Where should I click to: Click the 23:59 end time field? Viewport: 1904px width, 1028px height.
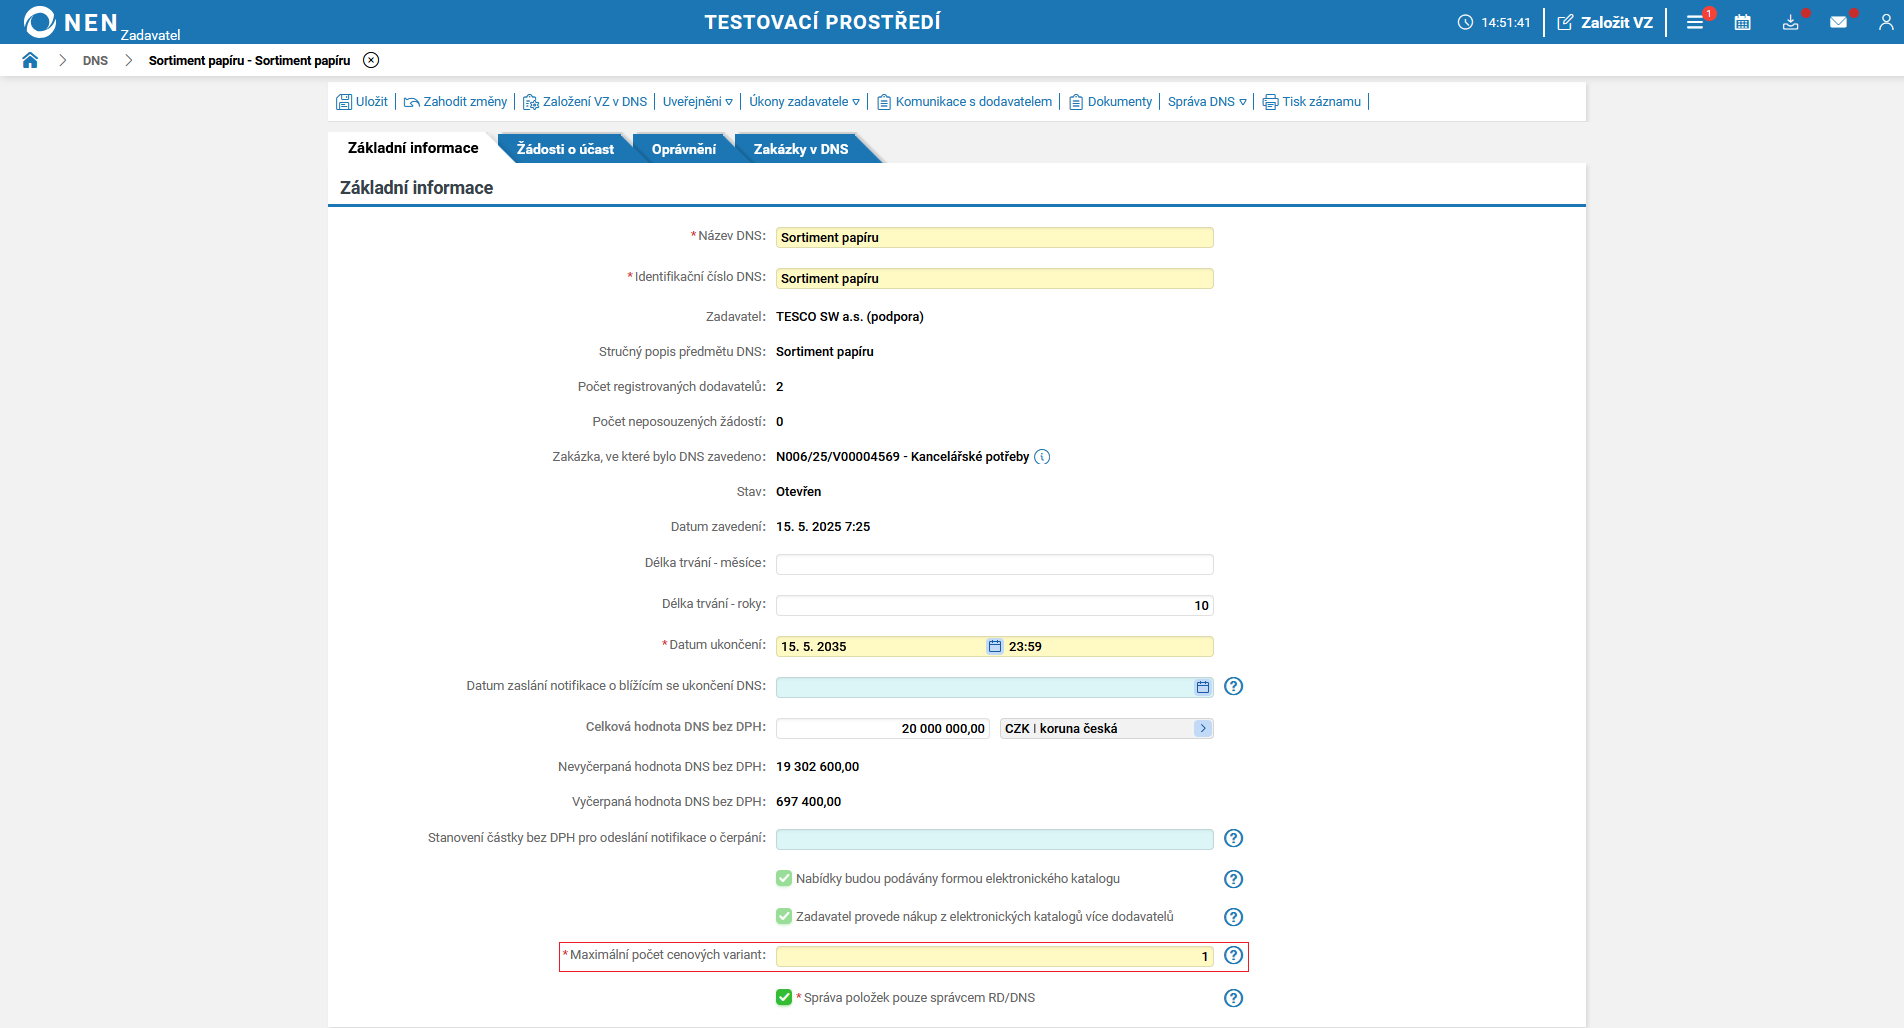click(x=1109, y=646)
